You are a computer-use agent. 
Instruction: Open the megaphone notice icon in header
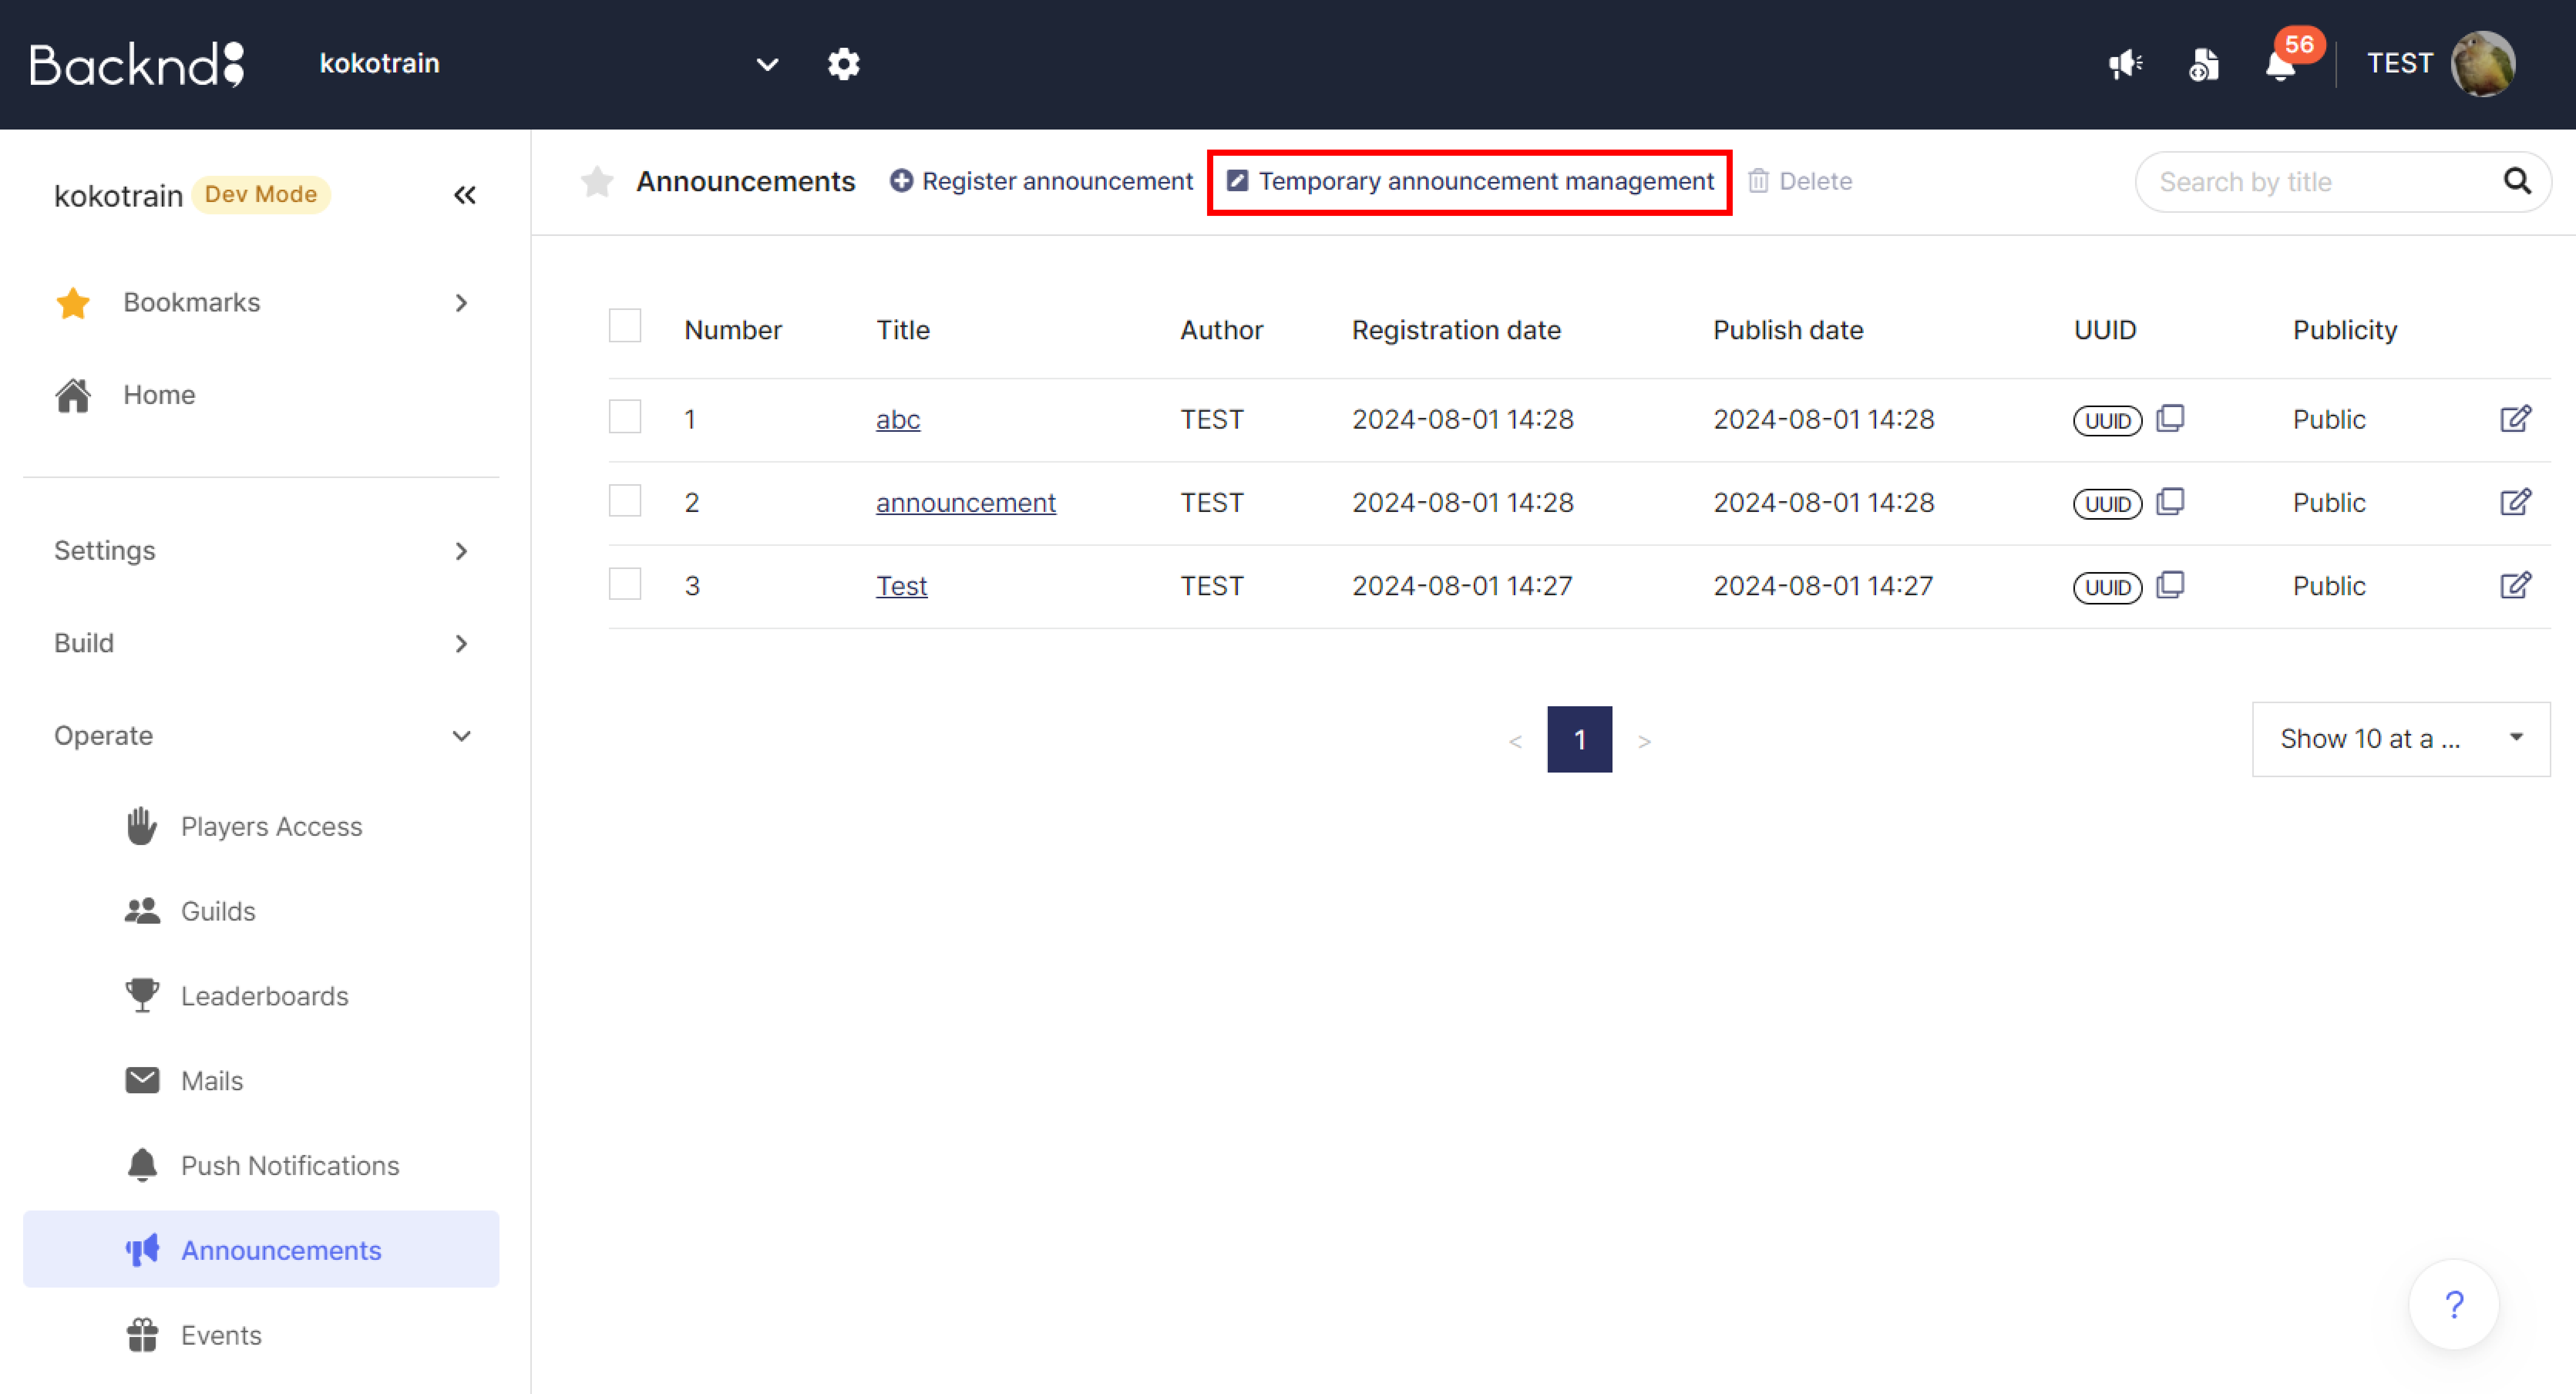(2125, 64)
